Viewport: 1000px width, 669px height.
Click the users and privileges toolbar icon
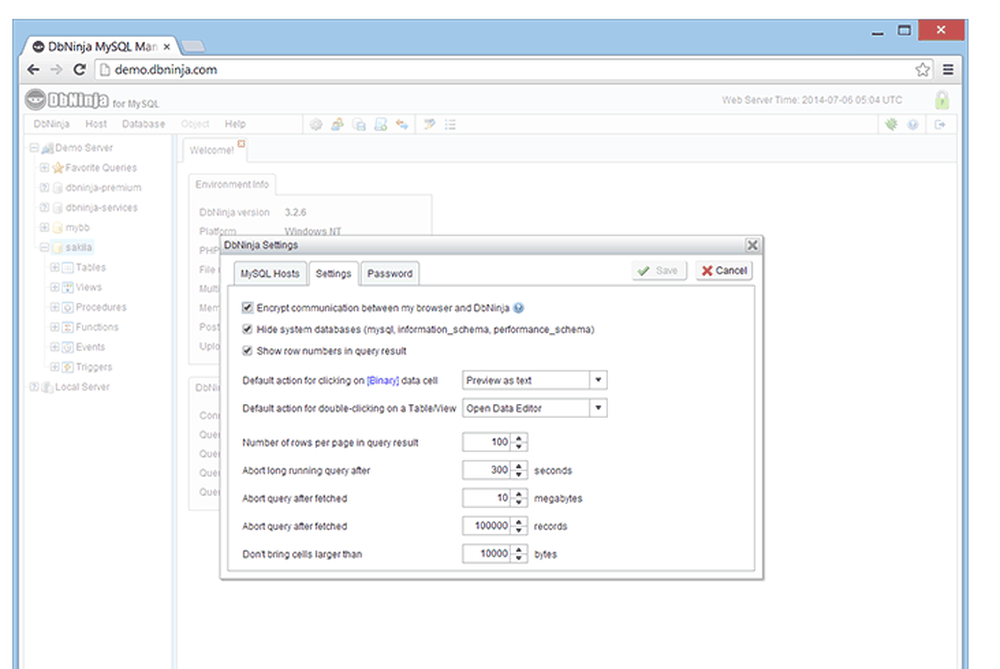click(x=337, y=124)
